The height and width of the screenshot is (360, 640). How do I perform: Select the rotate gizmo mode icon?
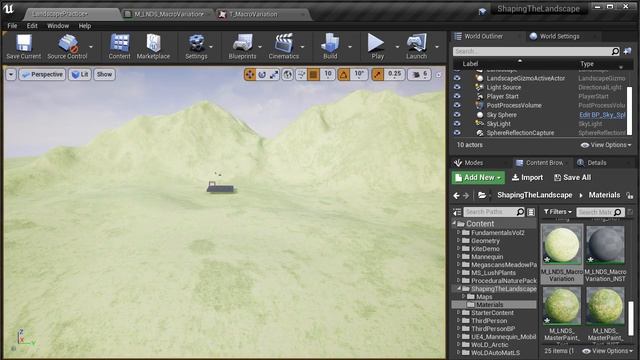click(262, 74)
